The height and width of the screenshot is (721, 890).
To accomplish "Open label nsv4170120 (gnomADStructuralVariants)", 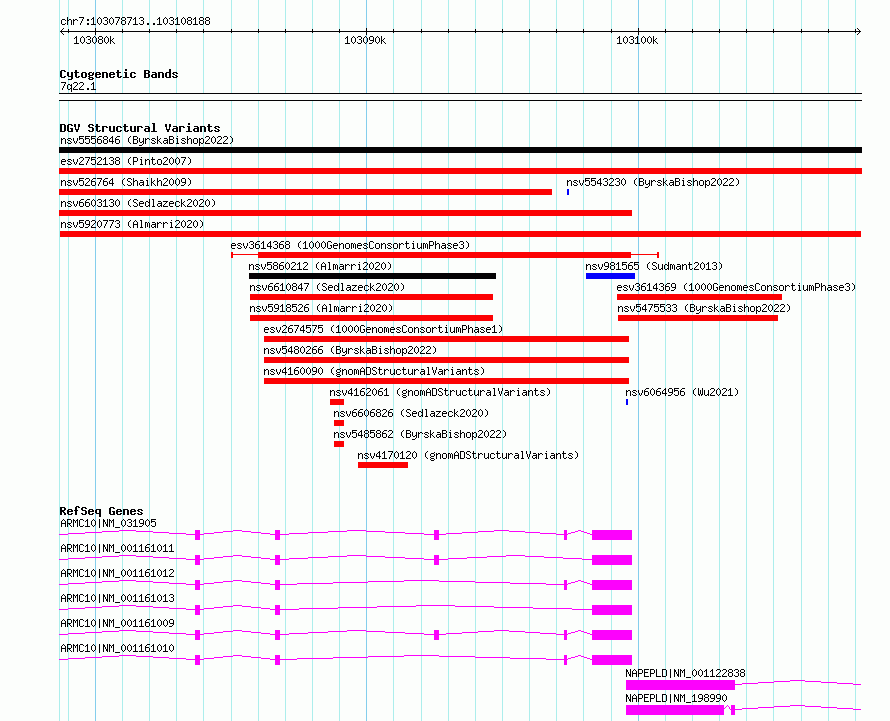I will [468, 455].
